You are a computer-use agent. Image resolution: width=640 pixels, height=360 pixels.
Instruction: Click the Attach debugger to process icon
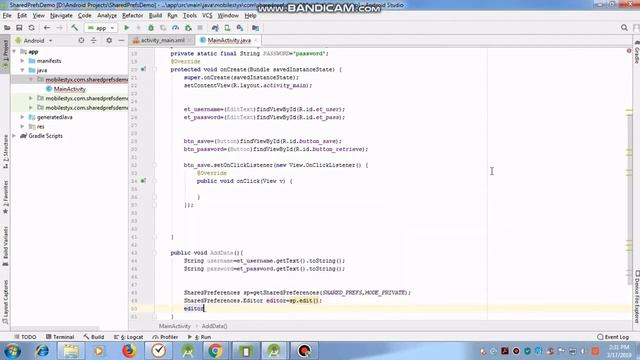click(188, 28)
